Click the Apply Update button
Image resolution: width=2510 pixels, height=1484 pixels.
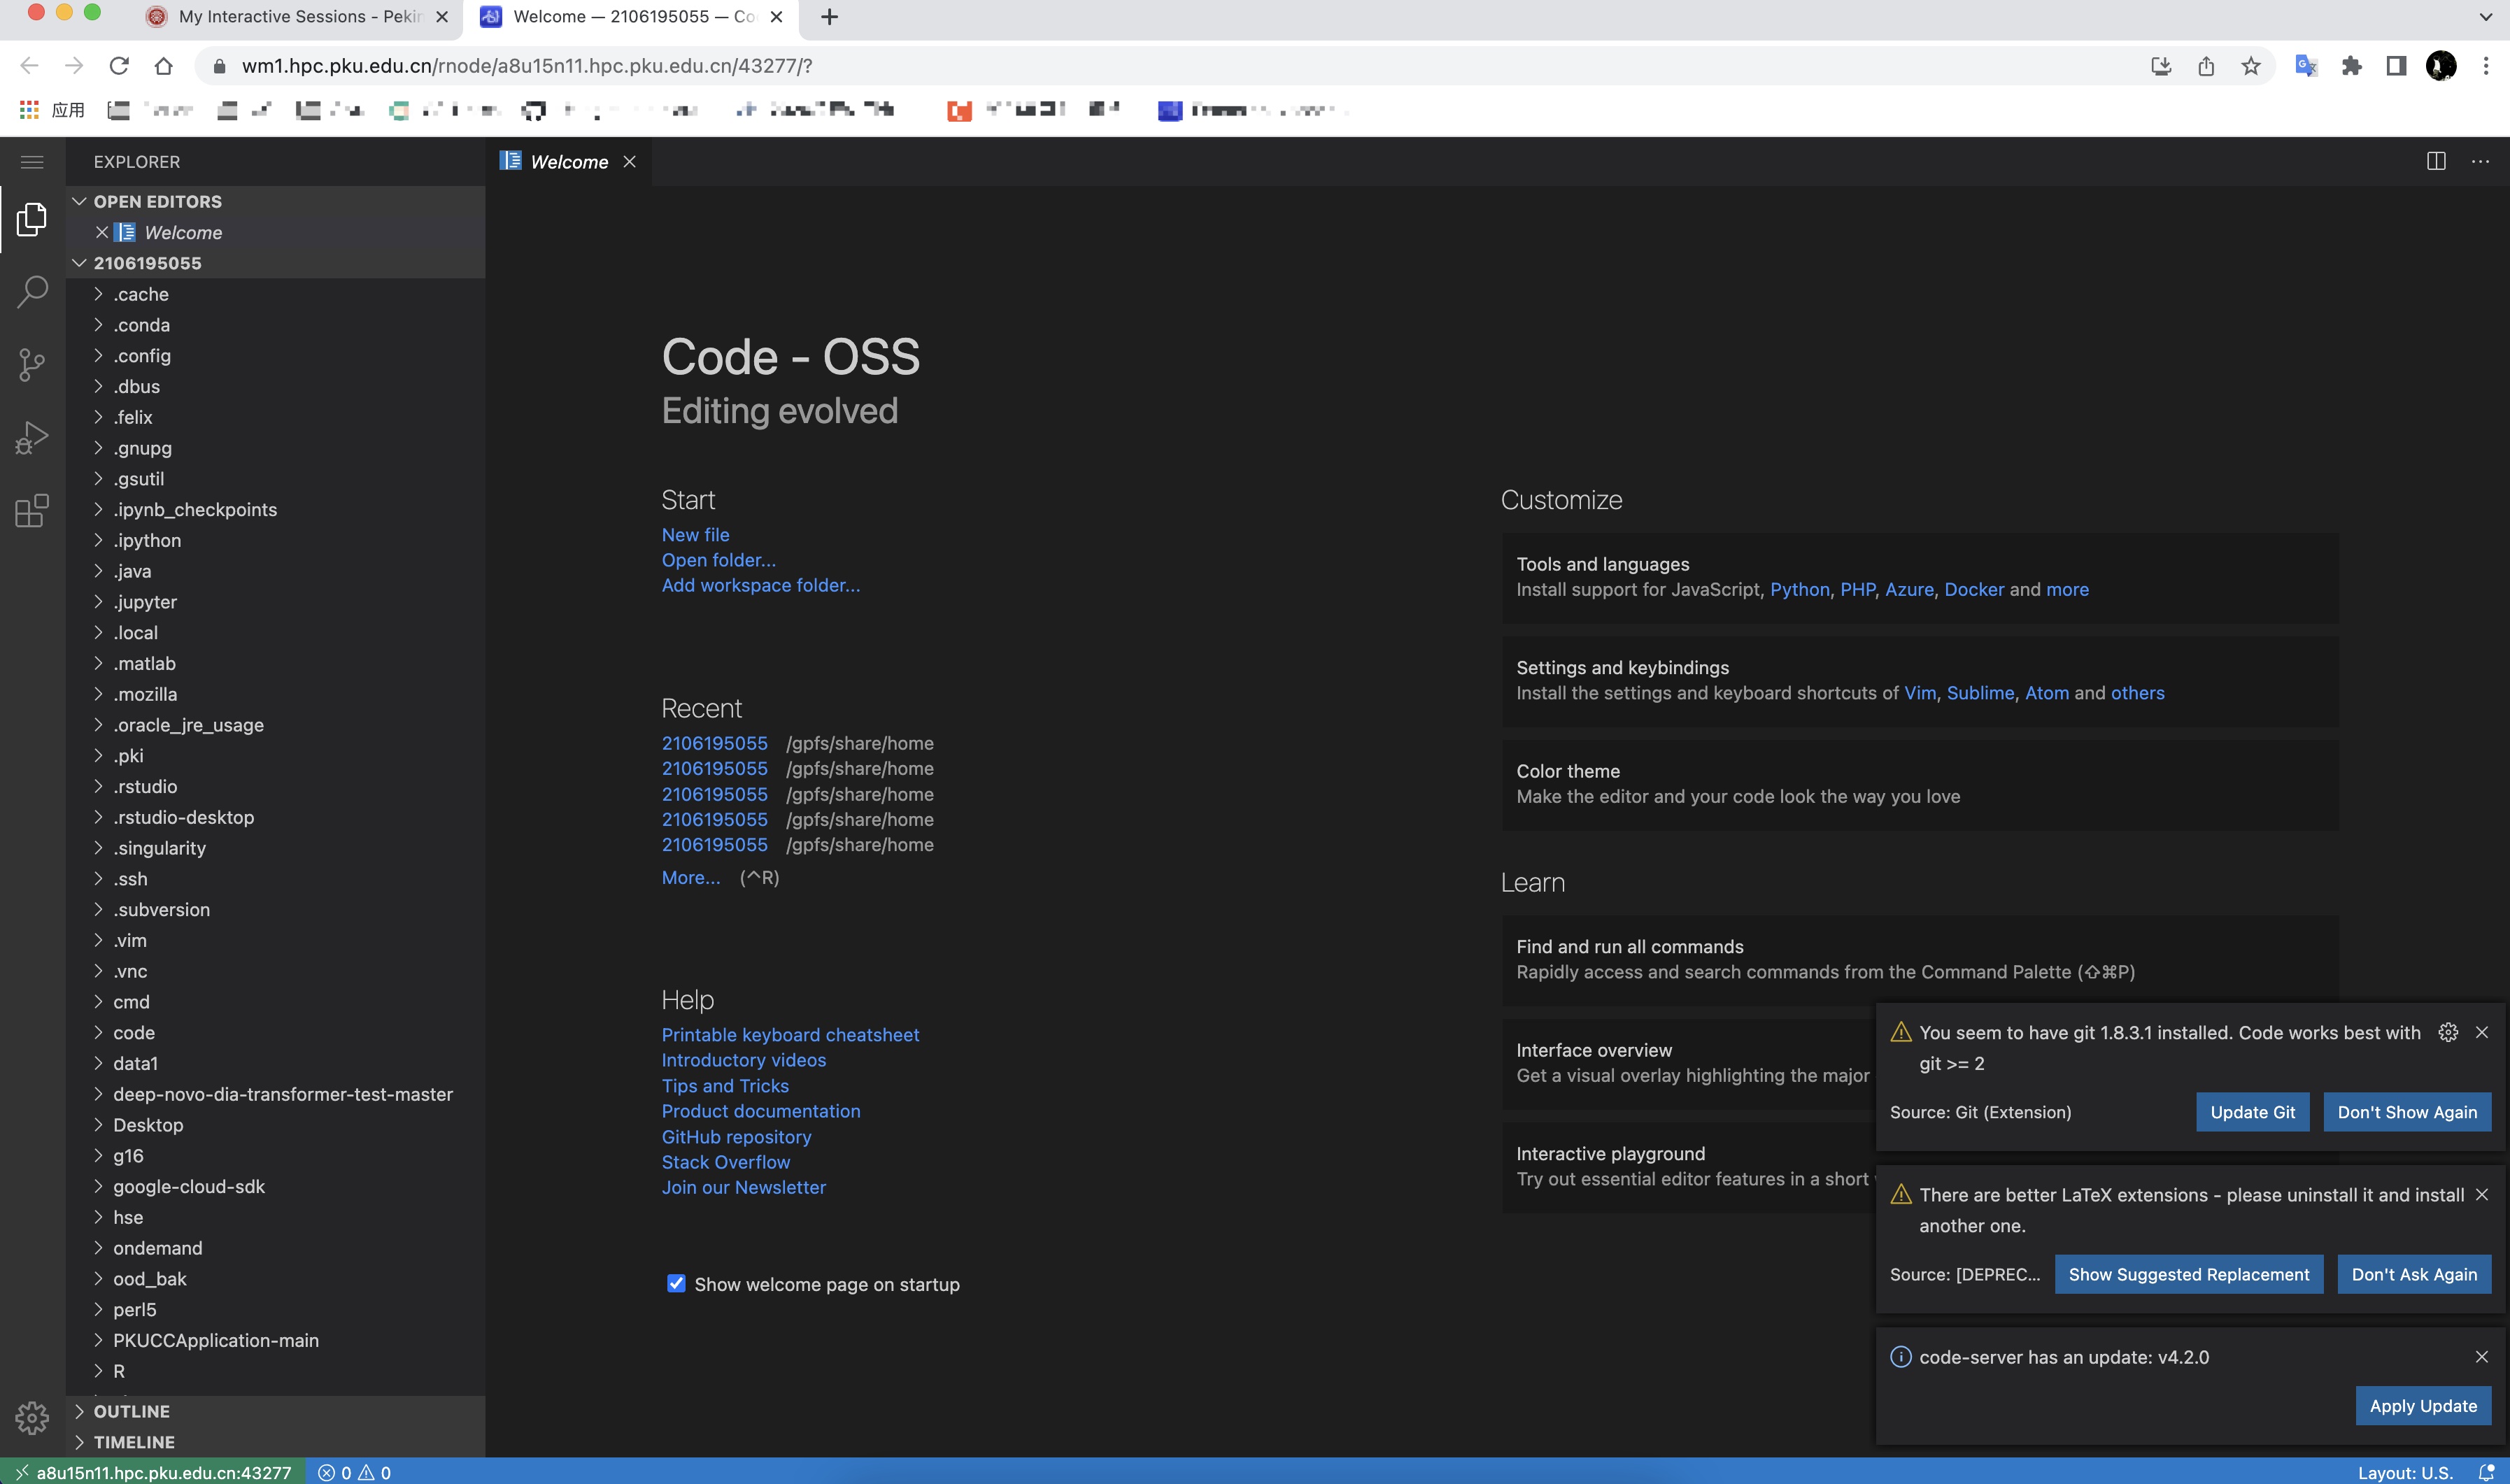tap(2423, 1406)
